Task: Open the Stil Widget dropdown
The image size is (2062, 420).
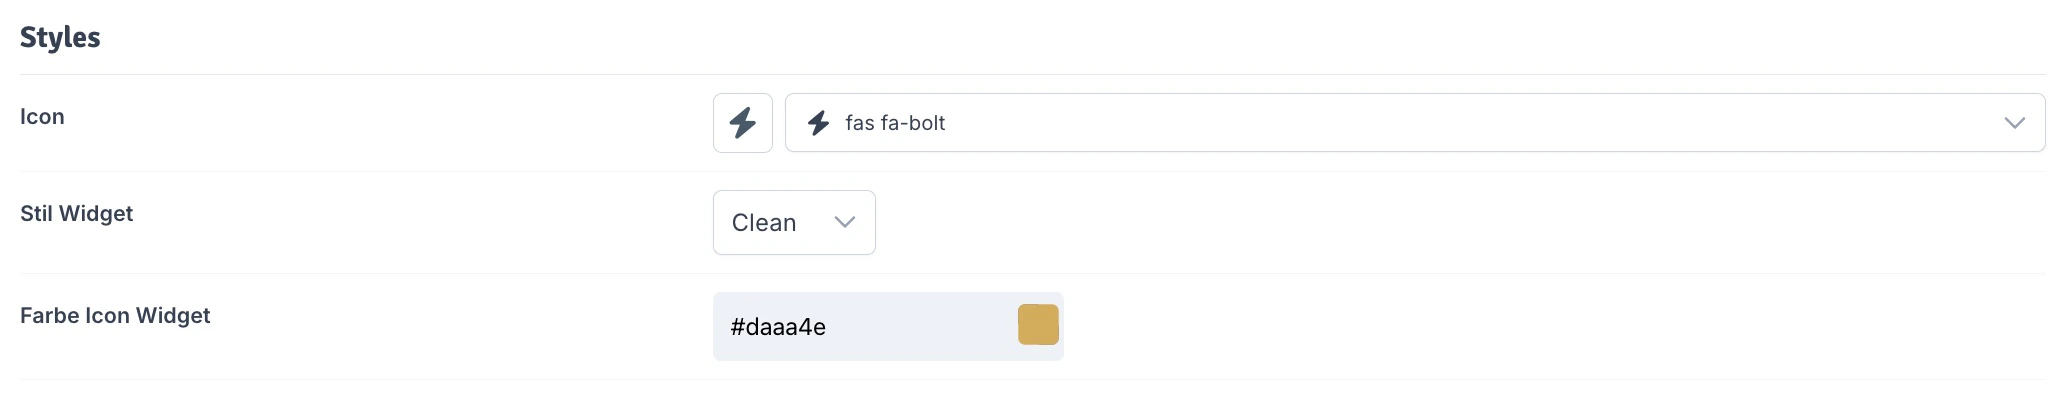Action: point(794,222)
